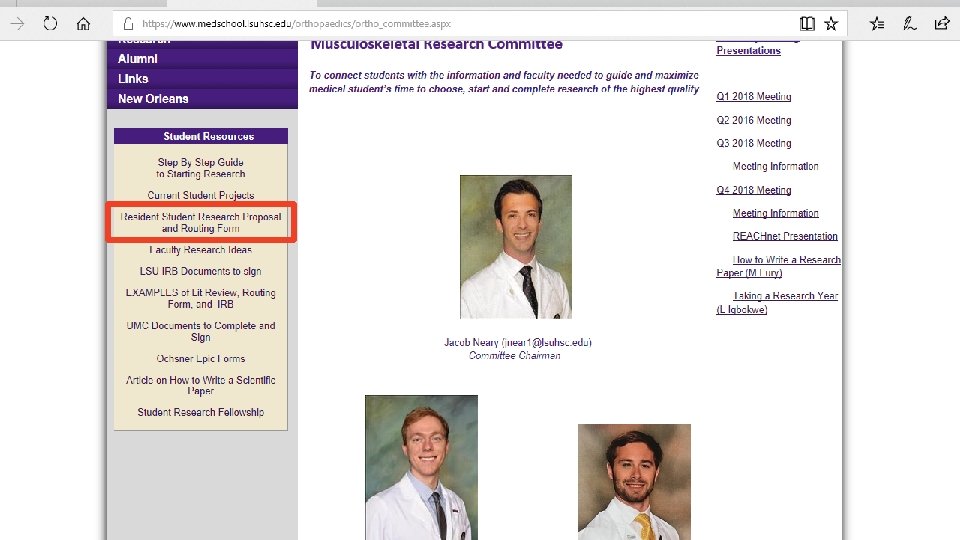Open Reading view book icon
Image resolution: width=960 pixels, height=540 pixels.
(807, 24)
